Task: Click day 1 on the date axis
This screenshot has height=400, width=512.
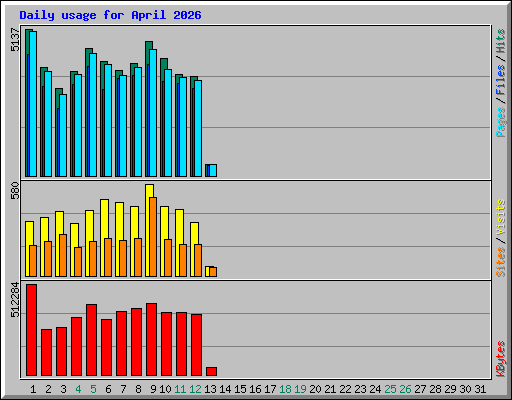Action: (33, 389)
